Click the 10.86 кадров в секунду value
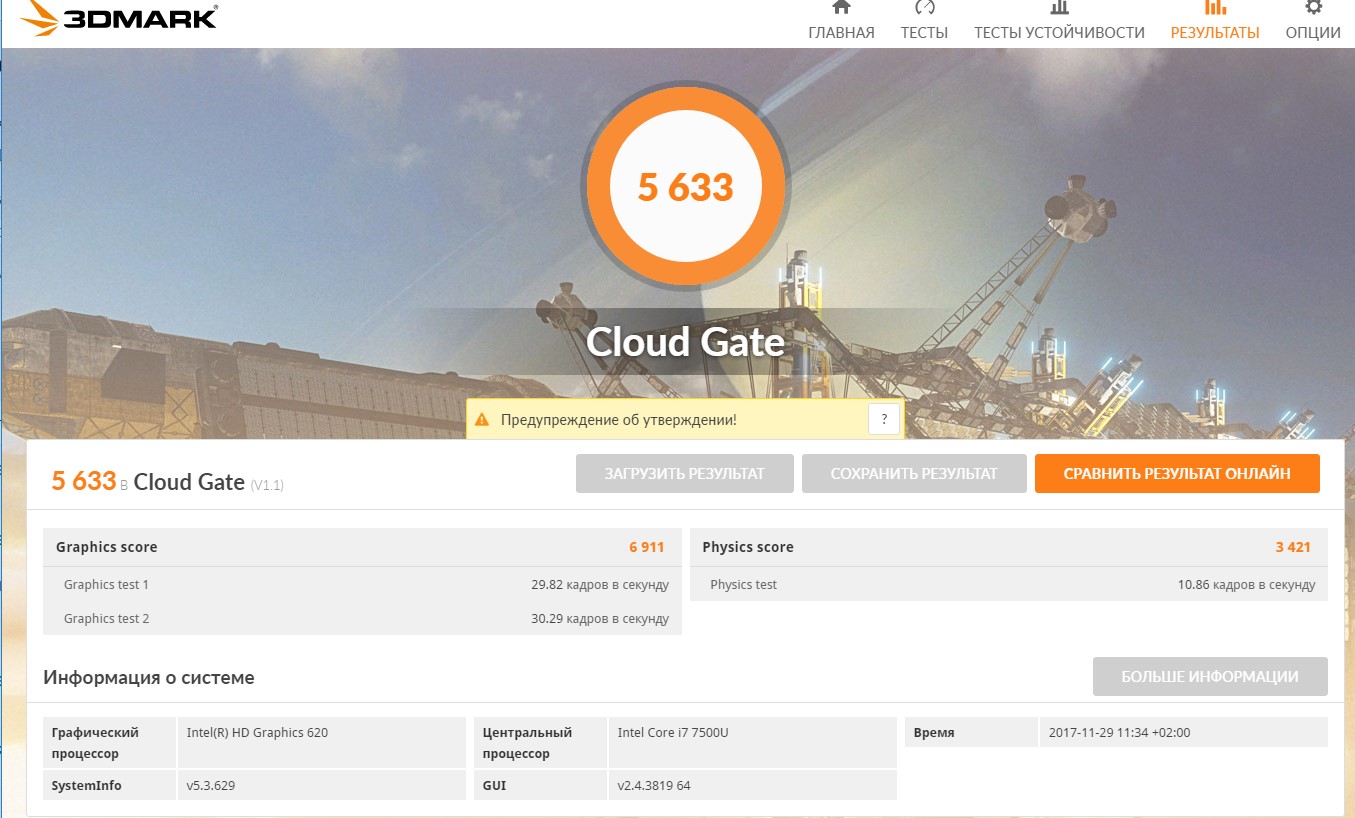1355x818 pixels. 1247,585
